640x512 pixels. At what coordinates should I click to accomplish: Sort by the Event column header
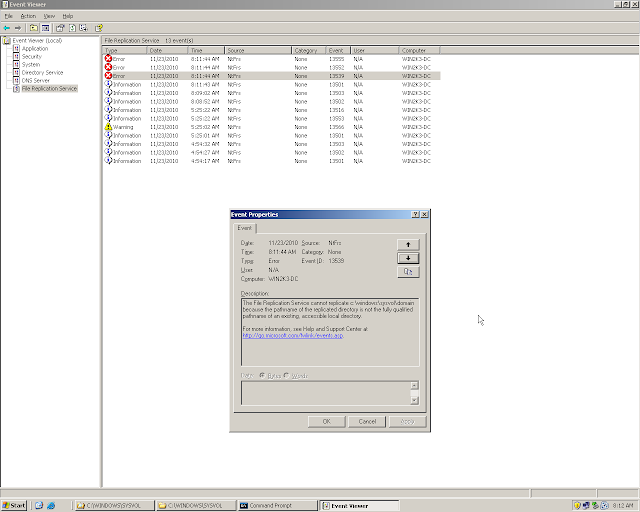click(338, 51)
